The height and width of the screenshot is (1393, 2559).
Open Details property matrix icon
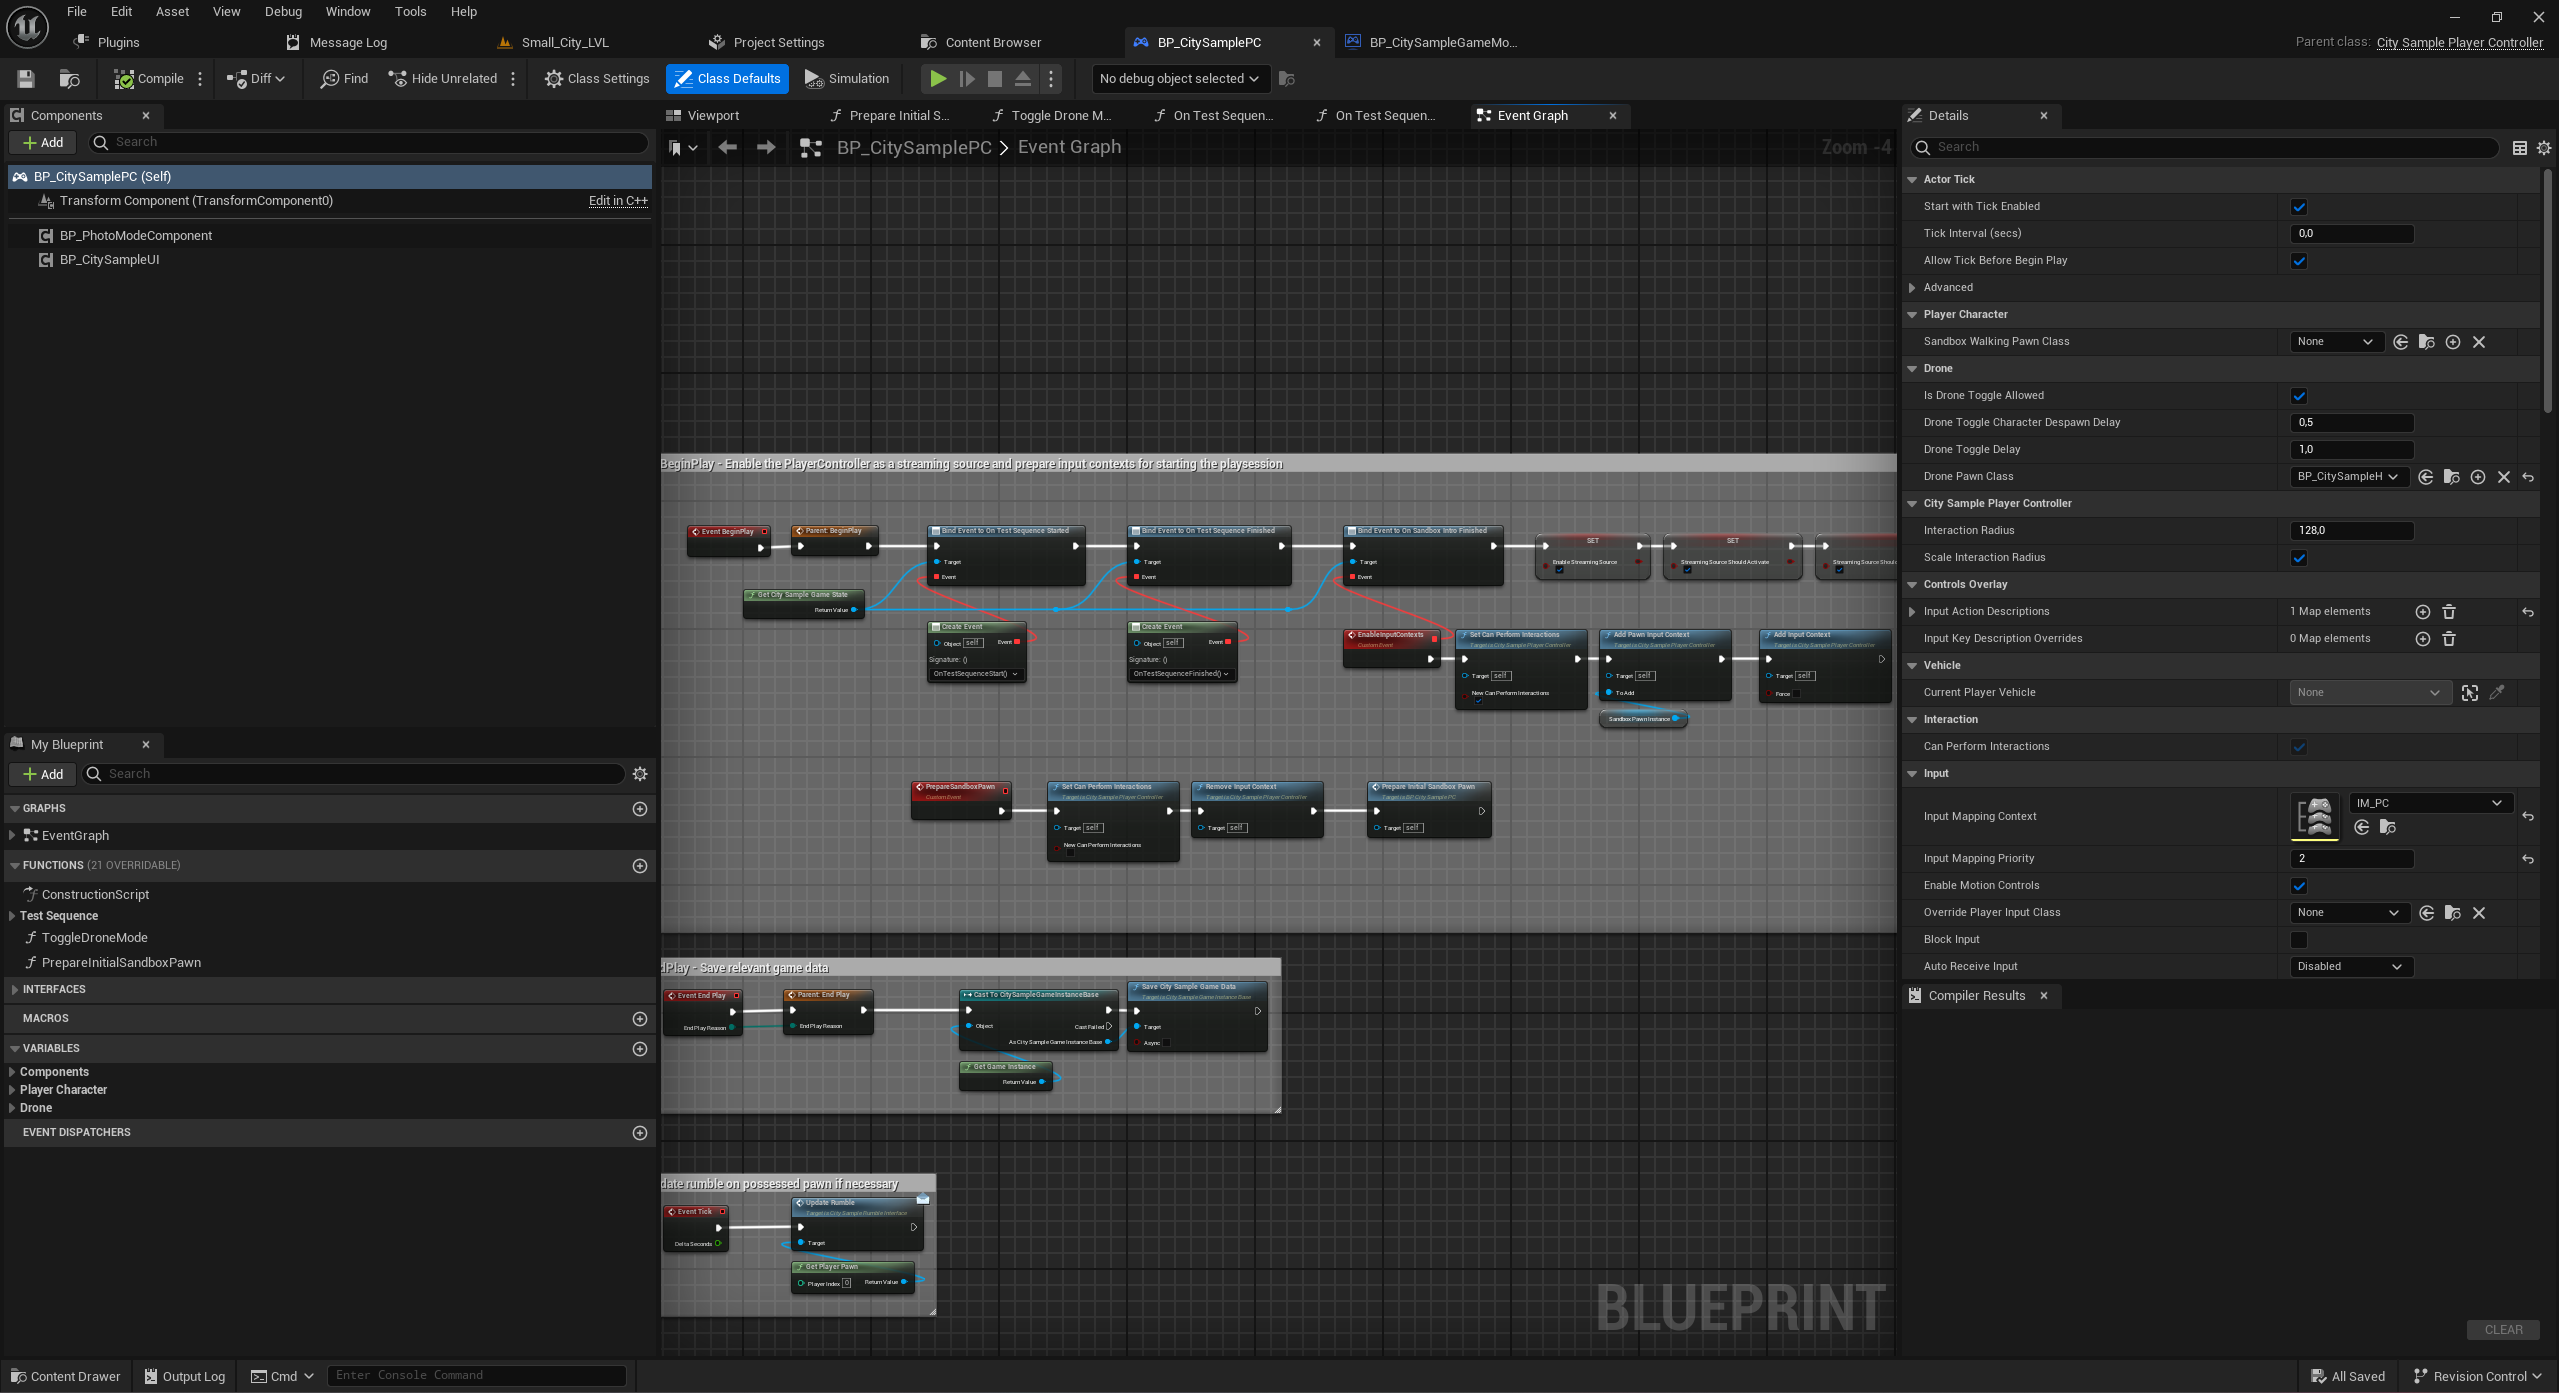point(2520,148)
